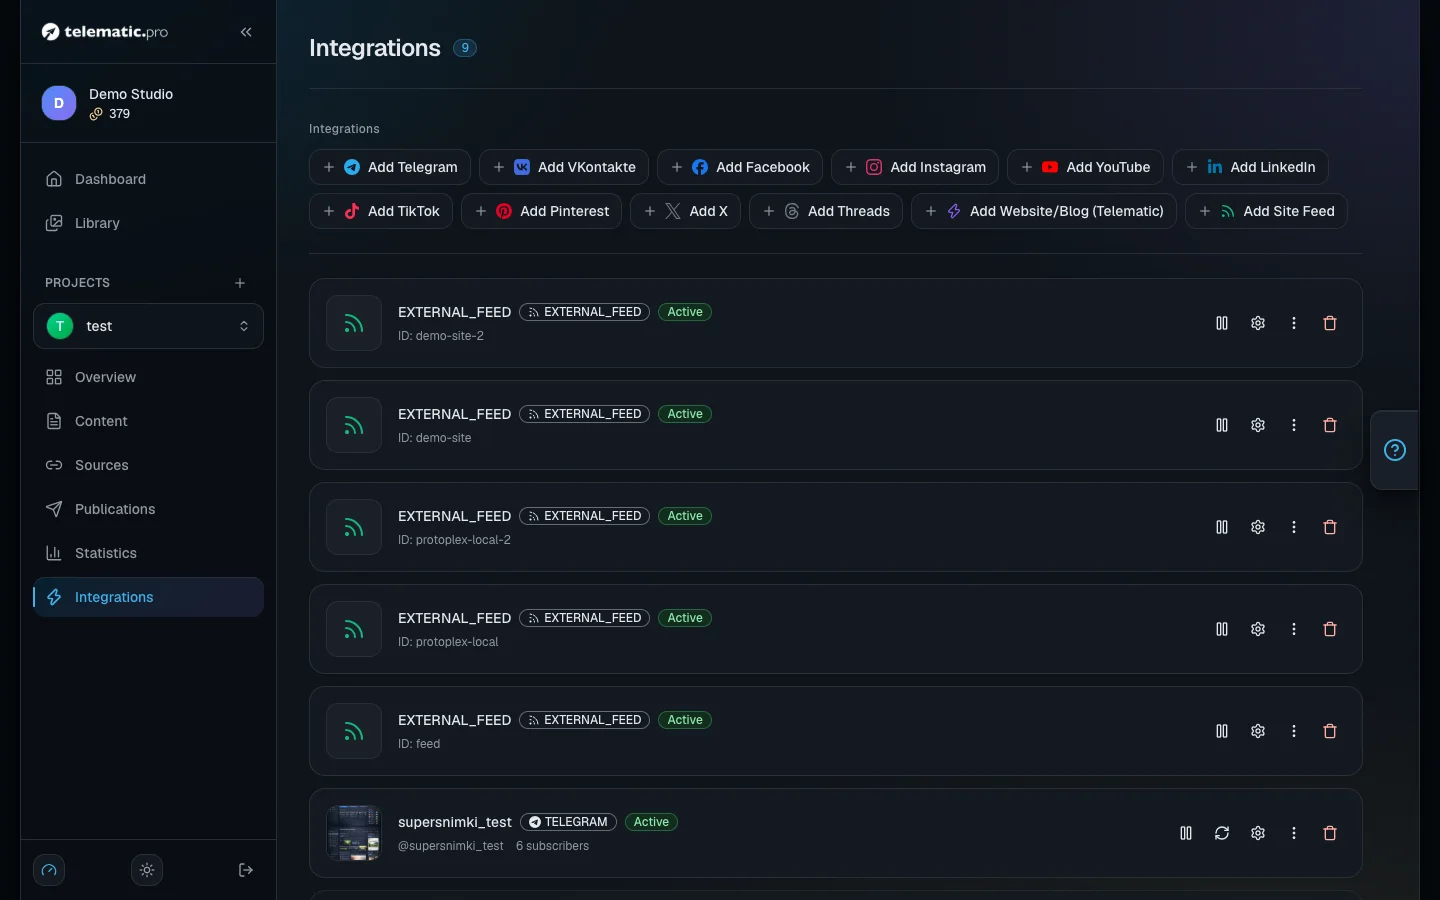Add a TikTok integration

[x=381, y=211]
